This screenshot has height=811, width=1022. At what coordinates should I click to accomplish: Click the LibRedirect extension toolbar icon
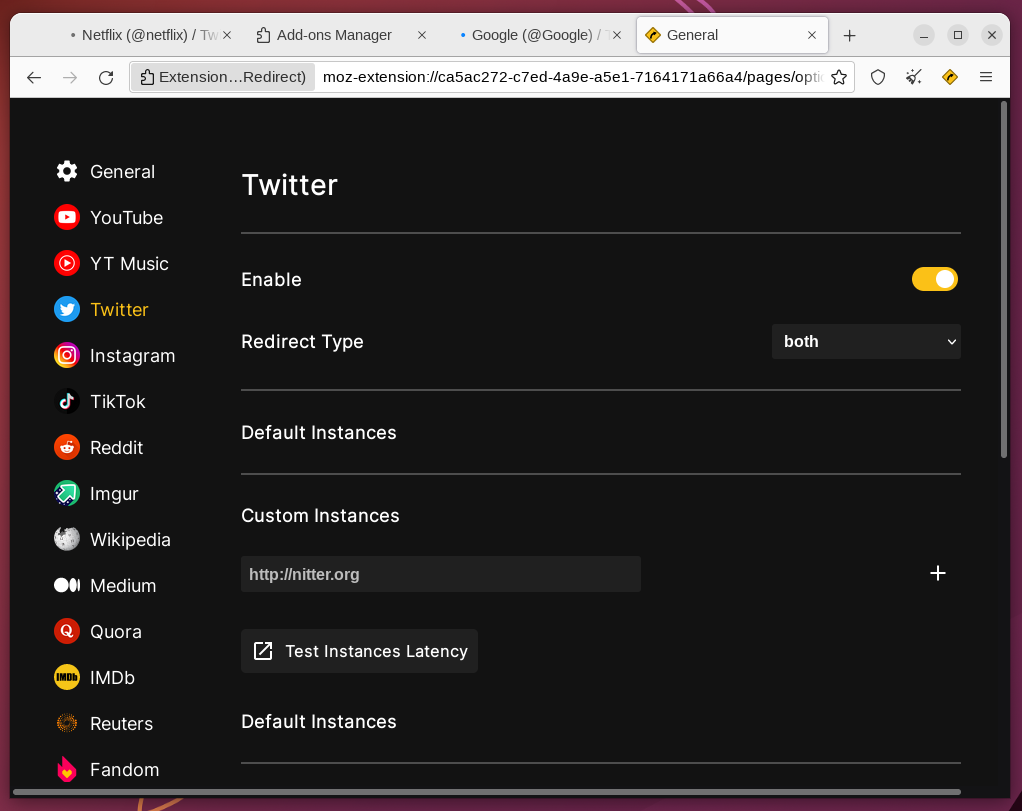click(950, 77)
